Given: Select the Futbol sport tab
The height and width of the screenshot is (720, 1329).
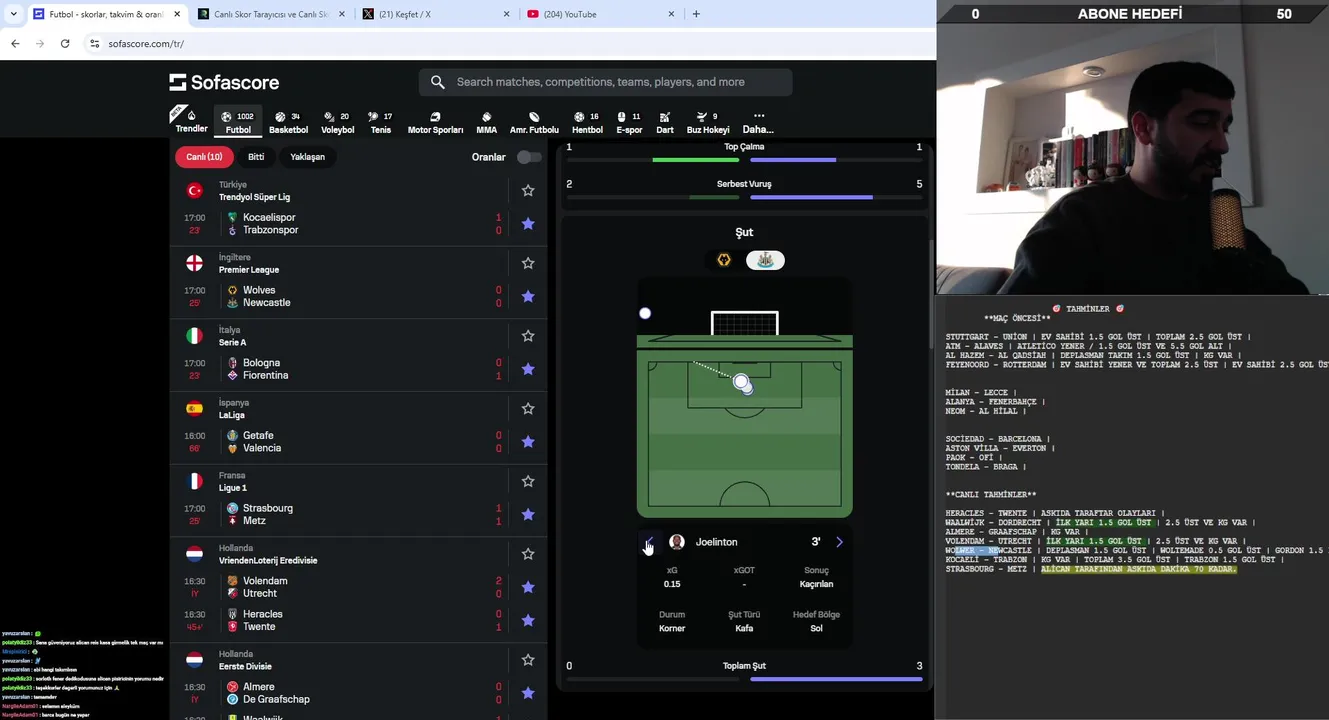Looking at the screenshot, I should (238, 122).
